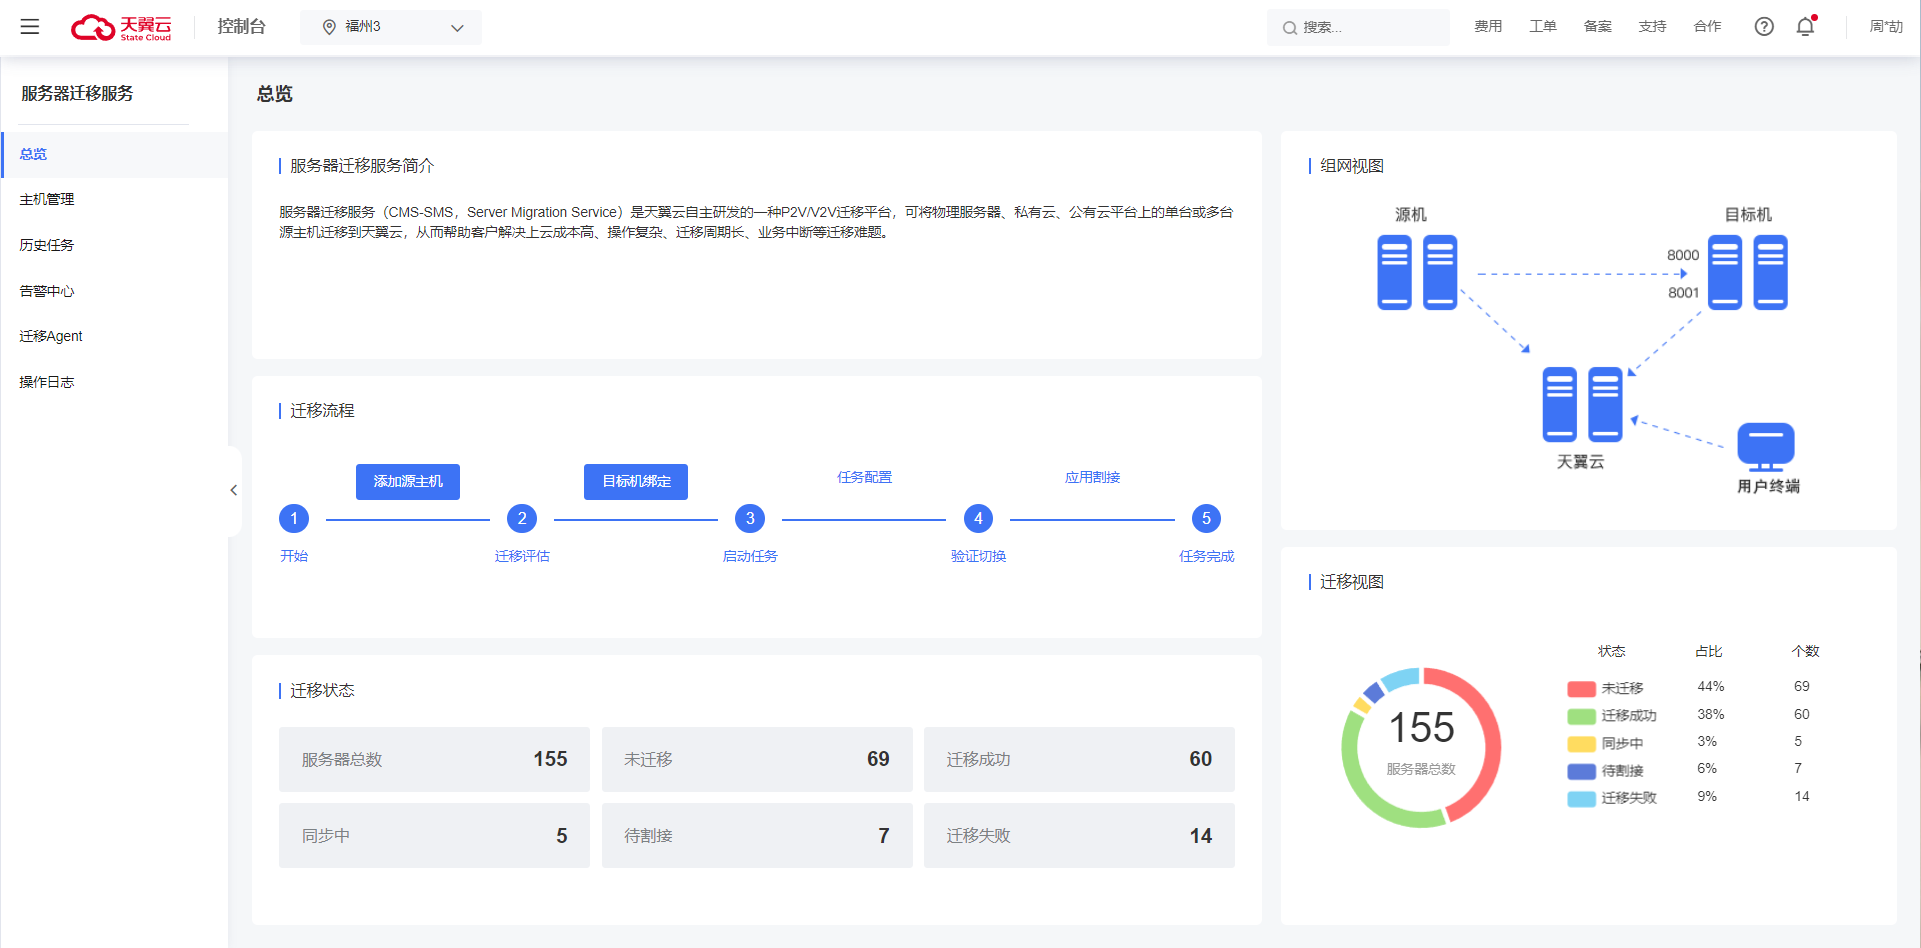This screenshot has height=948, width=1921.
Task: Click step 3 circle 启动任务
Action: (x=750, y=519)
